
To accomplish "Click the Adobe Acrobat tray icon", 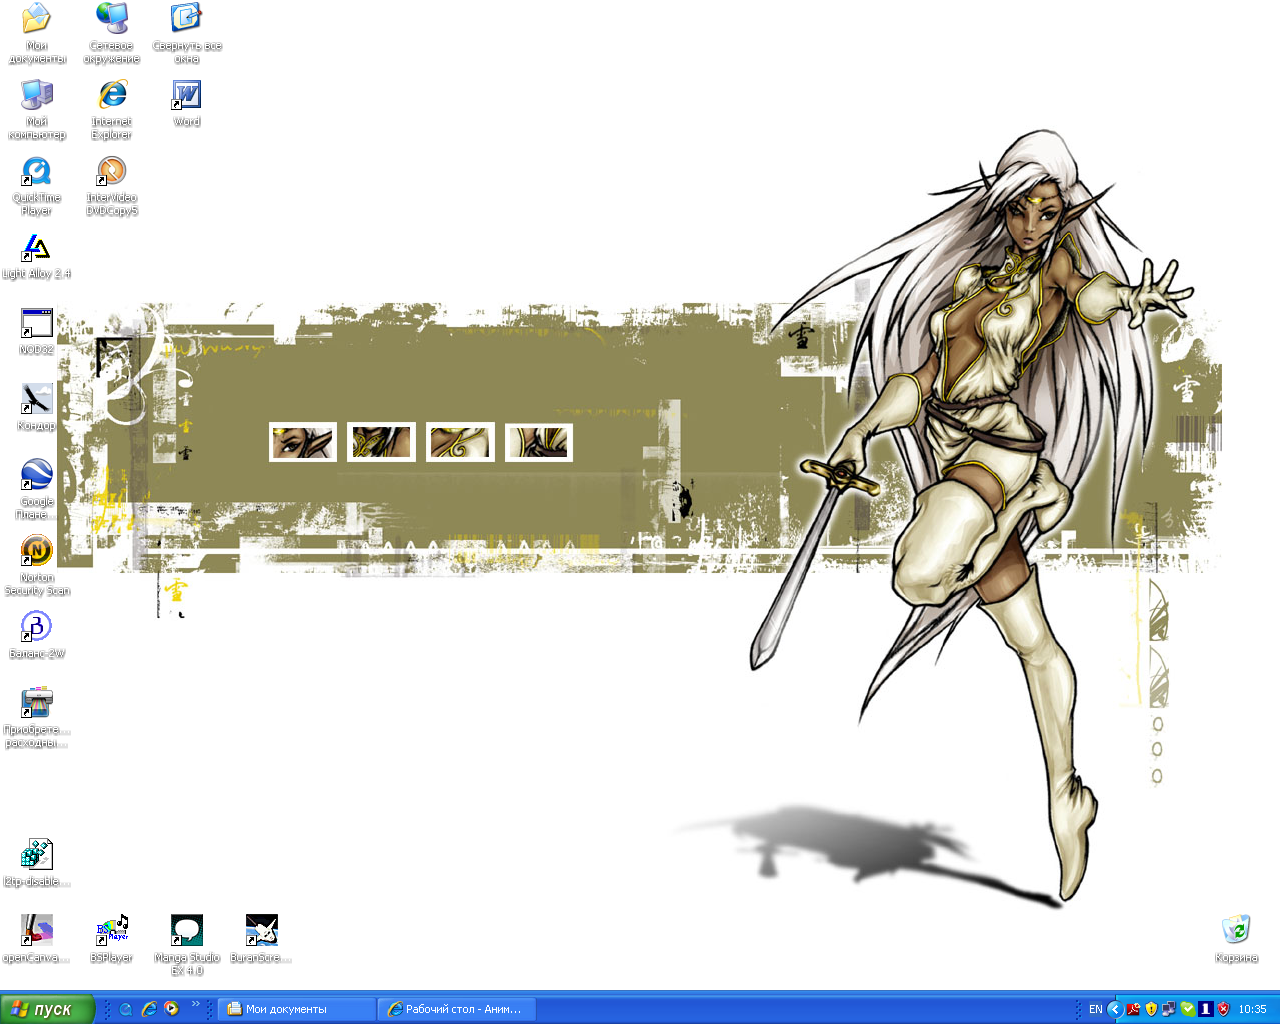I will [x=1133, y=1009].
